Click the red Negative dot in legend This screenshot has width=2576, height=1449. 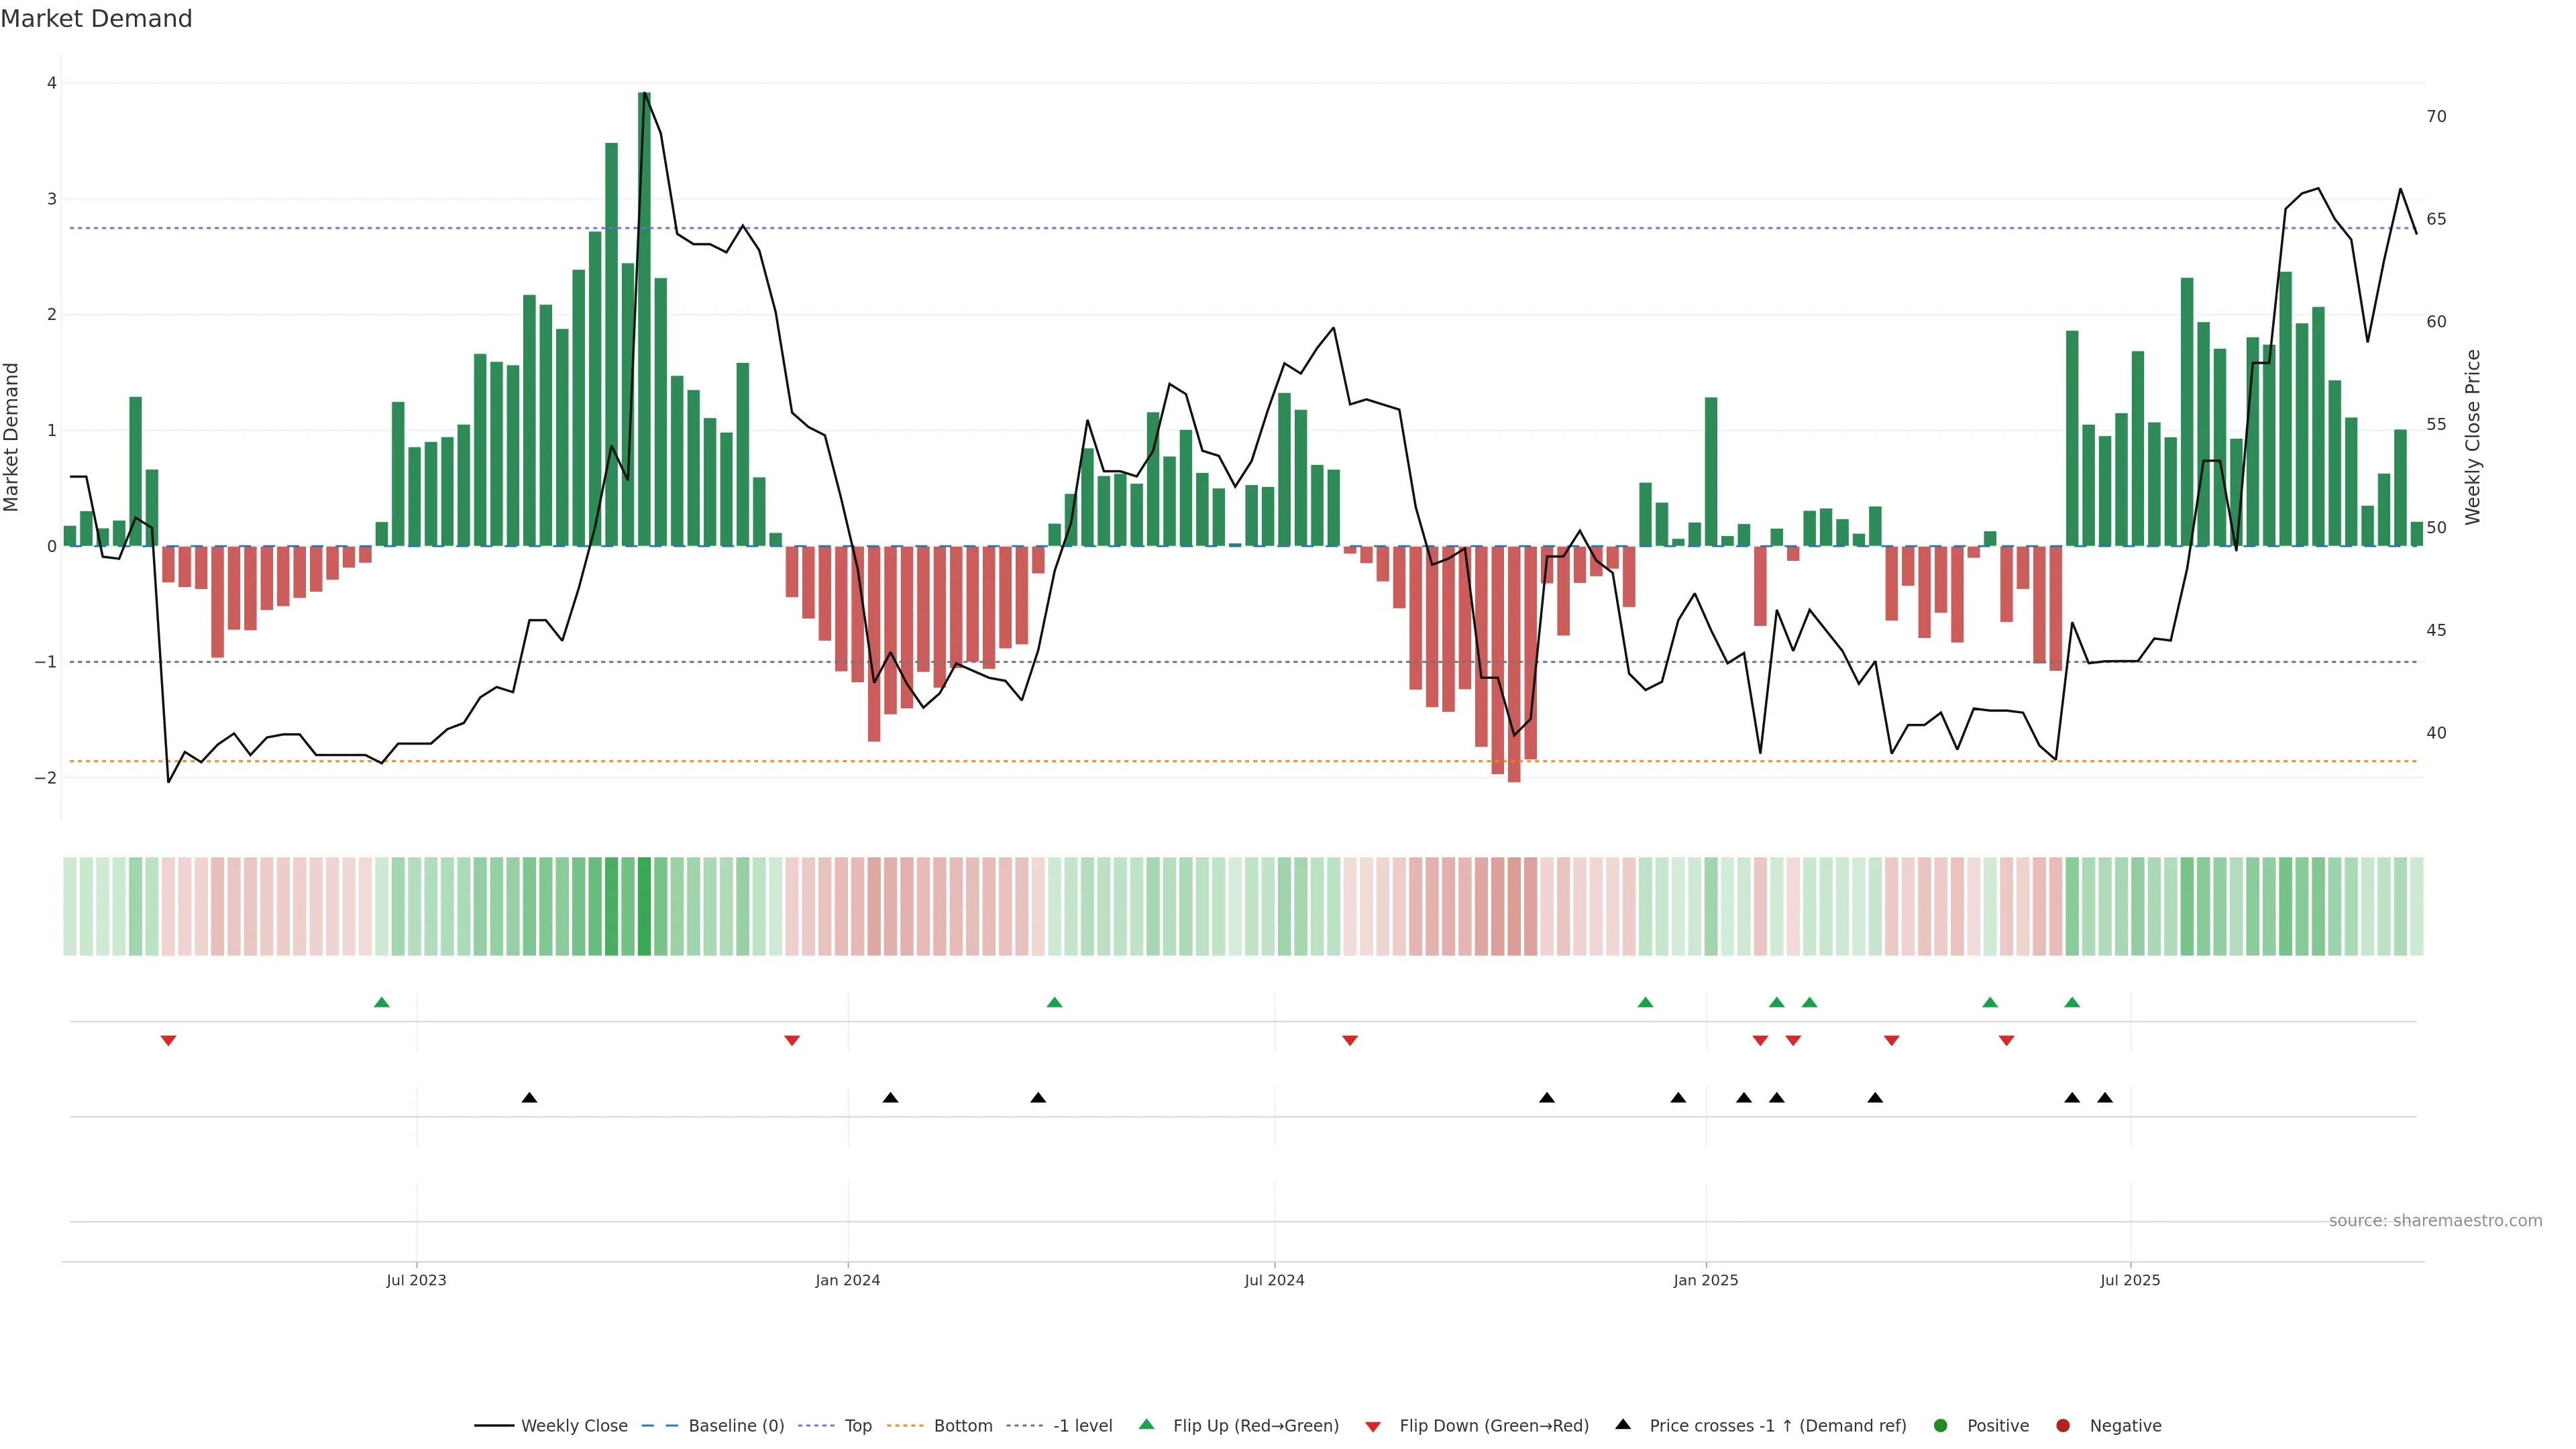[x=2062, y=1425]
